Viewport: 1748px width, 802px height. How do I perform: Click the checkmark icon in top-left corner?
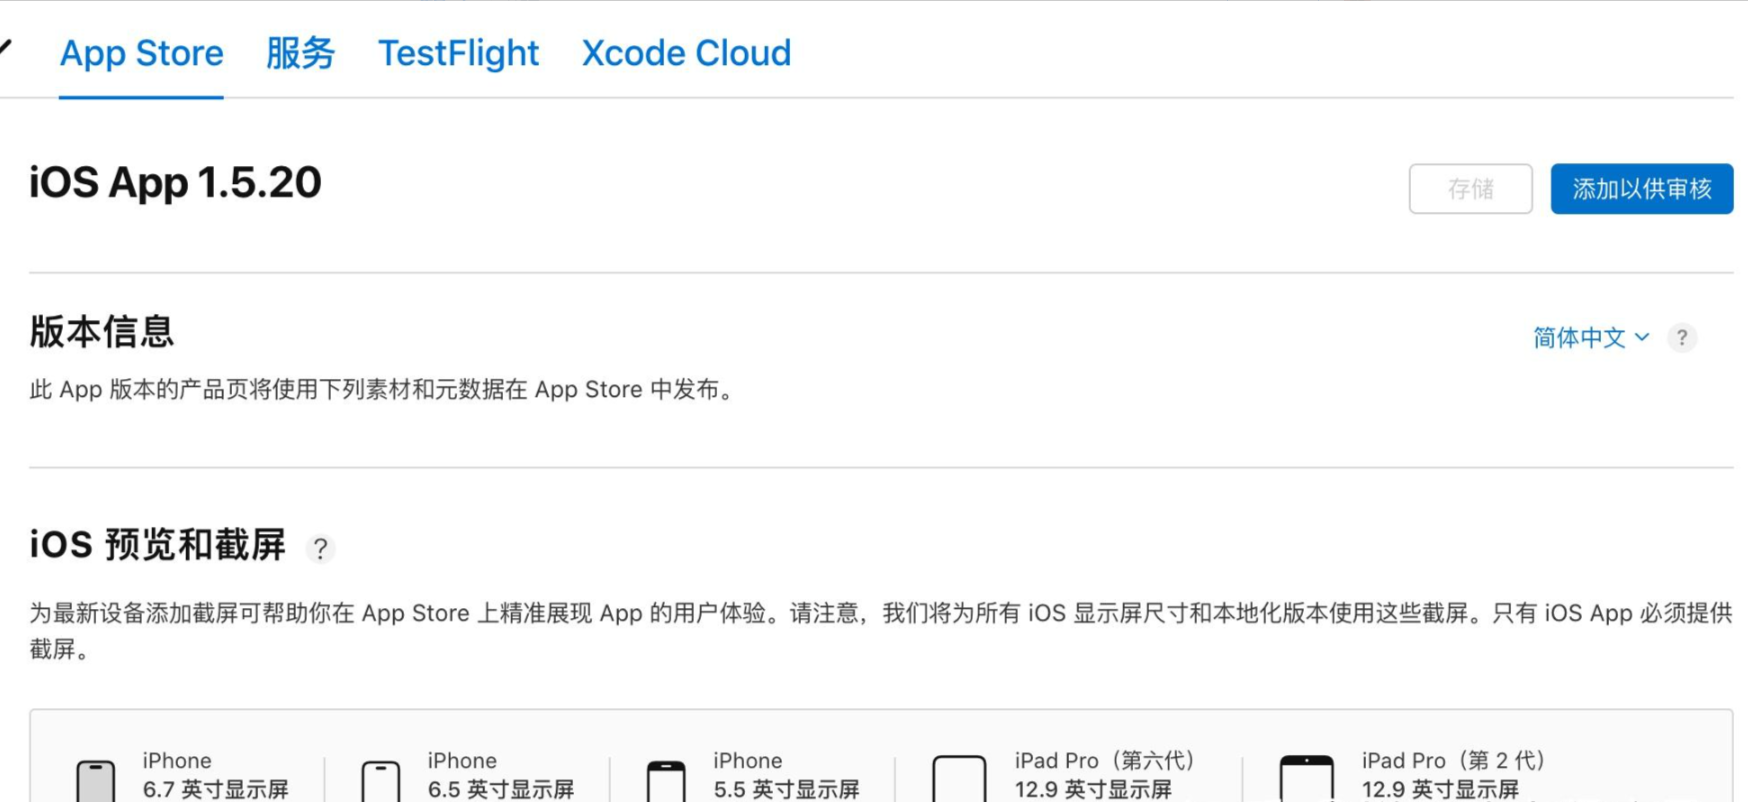pyautogui.click(x=6, y=48)
